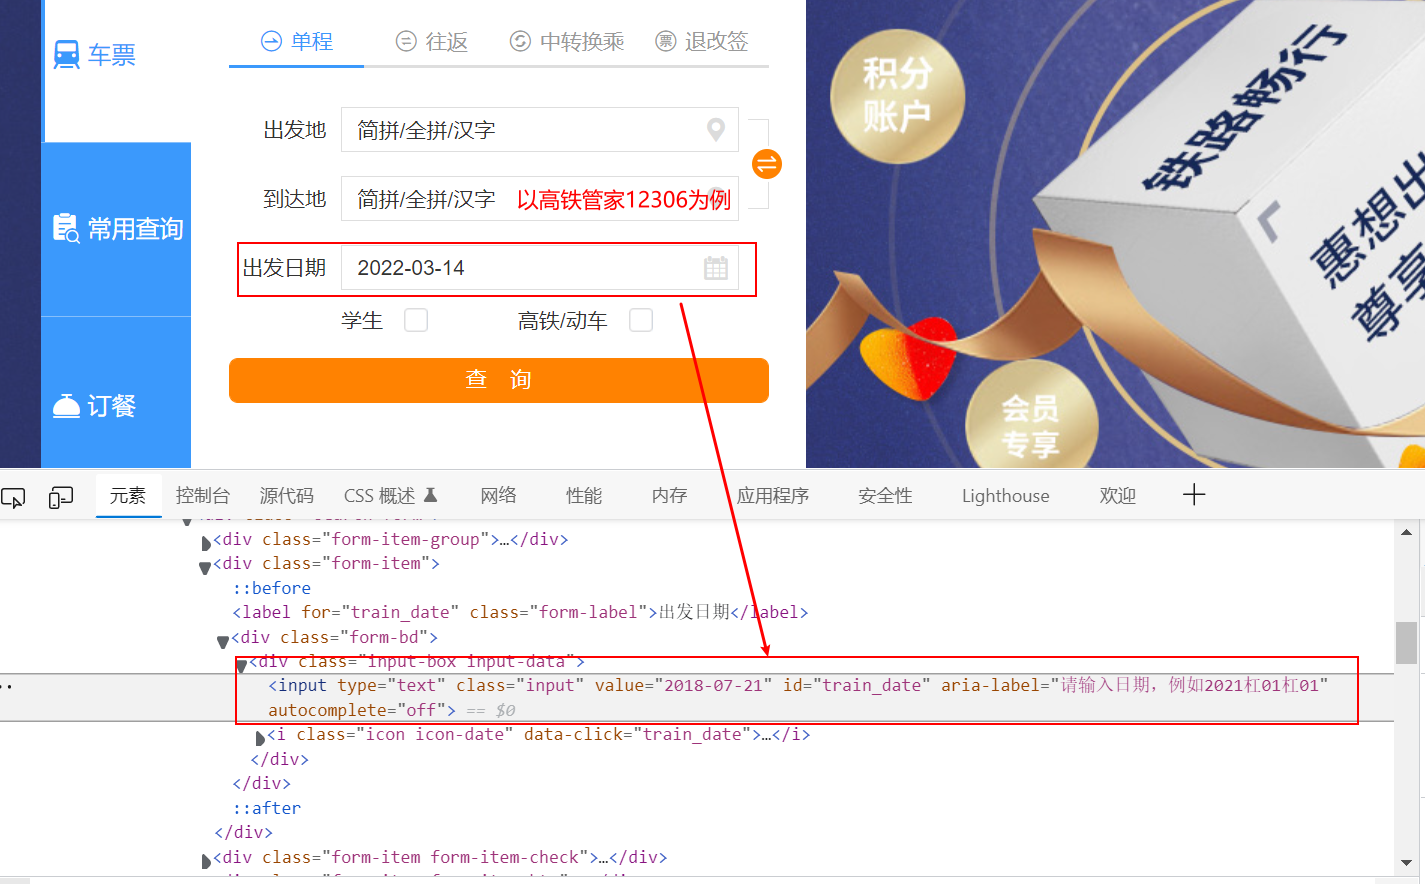Collapse the form-item div node
Screen dimensions: 1425x884
click(205, 567)
